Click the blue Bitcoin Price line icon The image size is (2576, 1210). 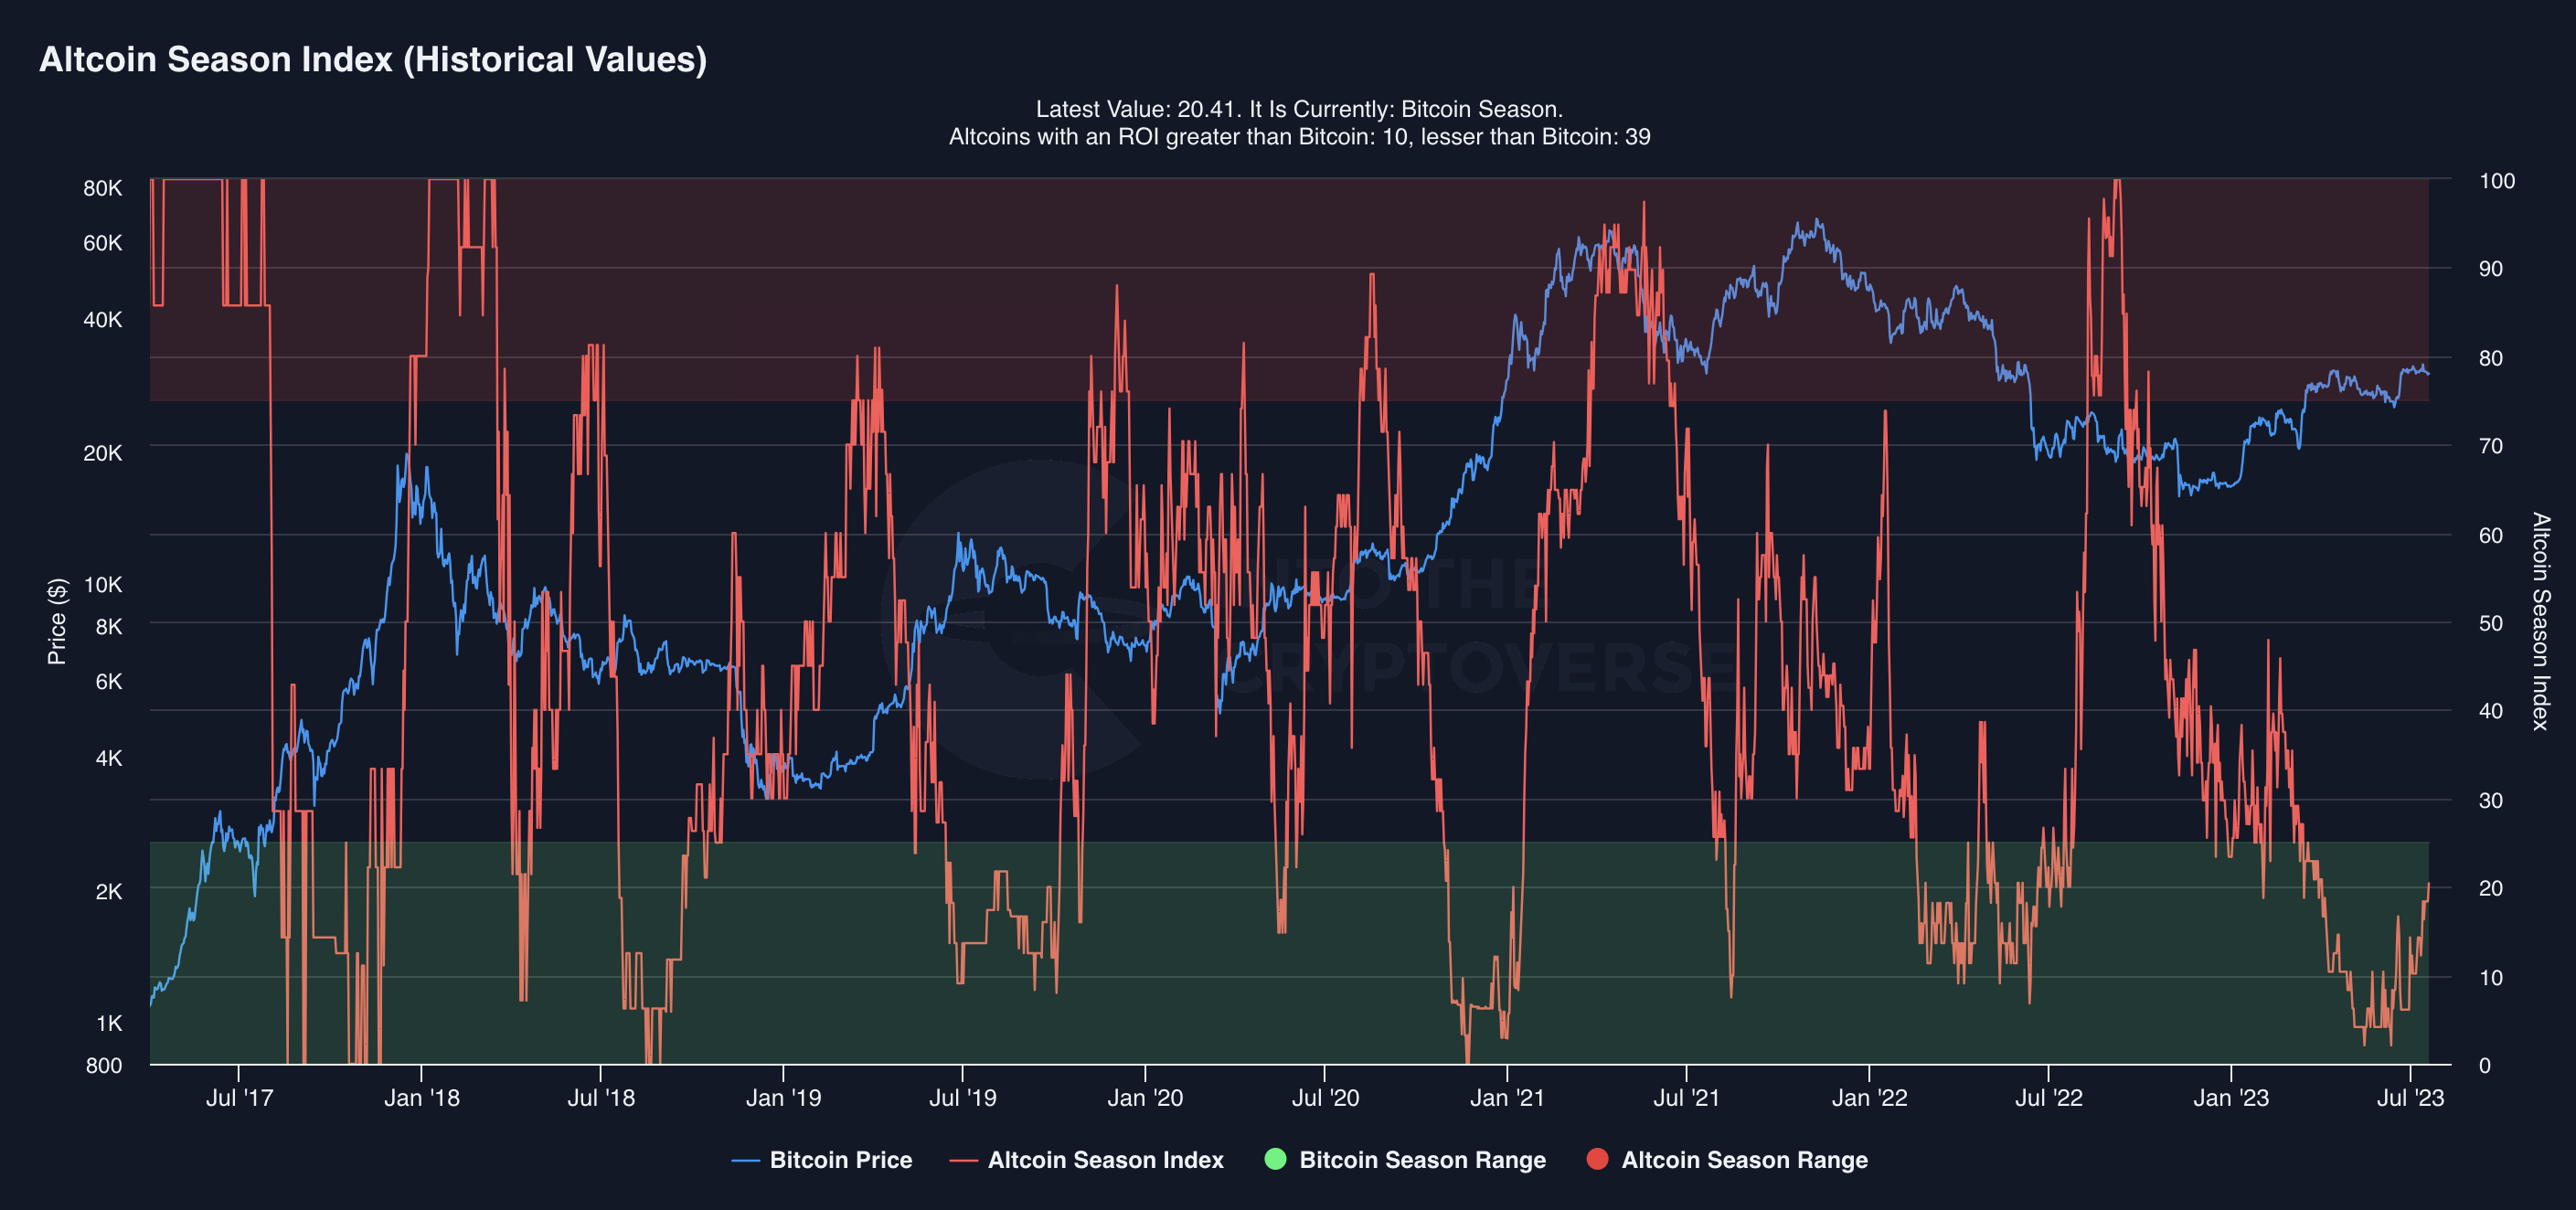pos(746,1161)
